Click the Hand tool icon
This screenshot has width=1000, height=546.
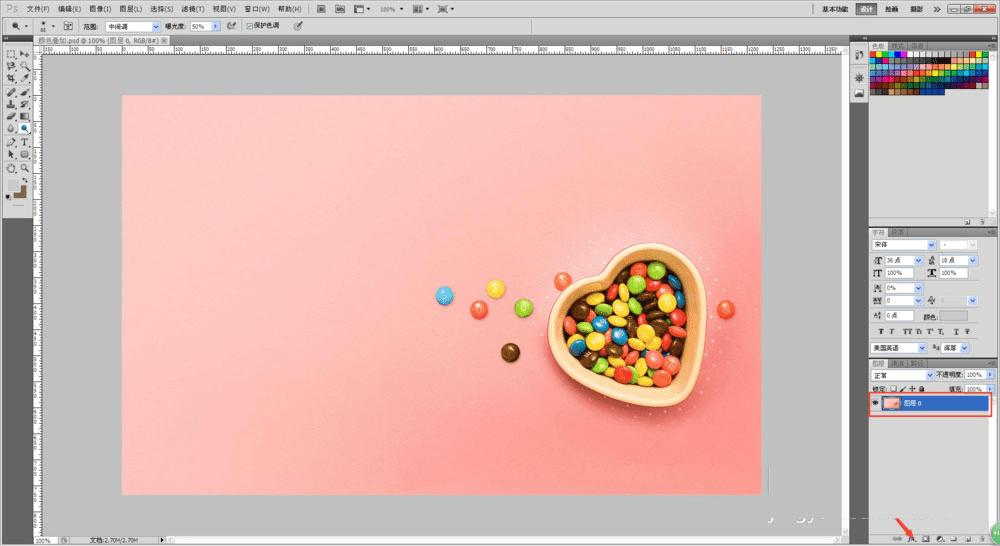(x=11, y=168)
